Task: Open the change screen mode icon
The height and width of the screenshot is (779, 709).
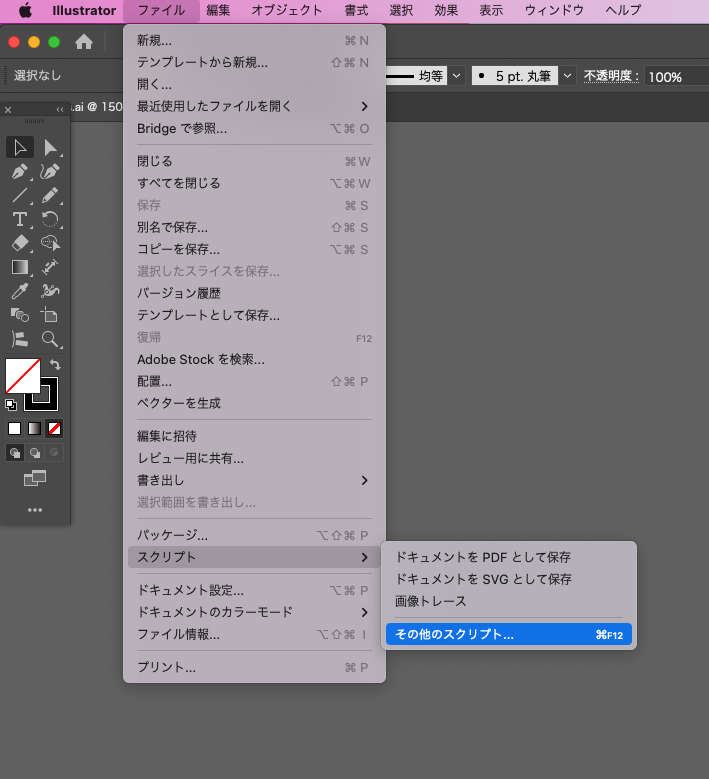Action: [35, 478]
